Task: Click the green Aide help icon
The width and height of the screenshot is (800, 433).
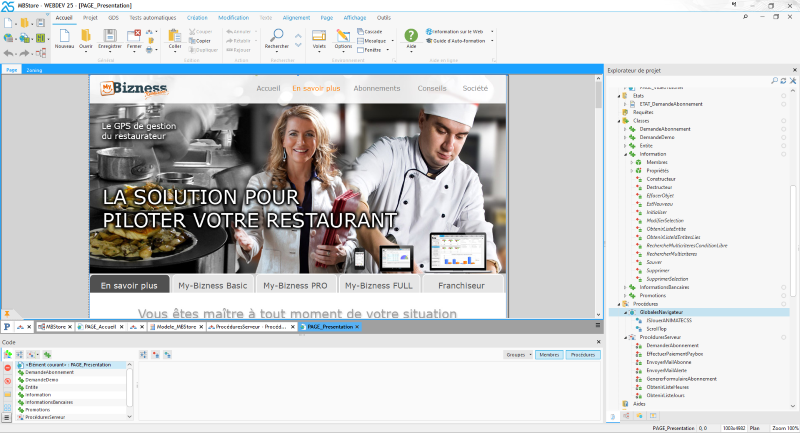Action: 411,35
